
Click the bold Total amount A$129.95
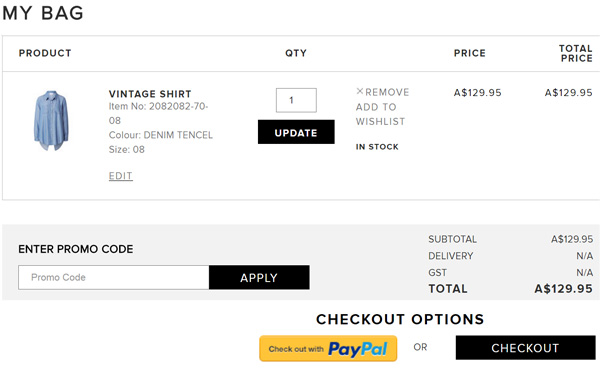(563, 289)
